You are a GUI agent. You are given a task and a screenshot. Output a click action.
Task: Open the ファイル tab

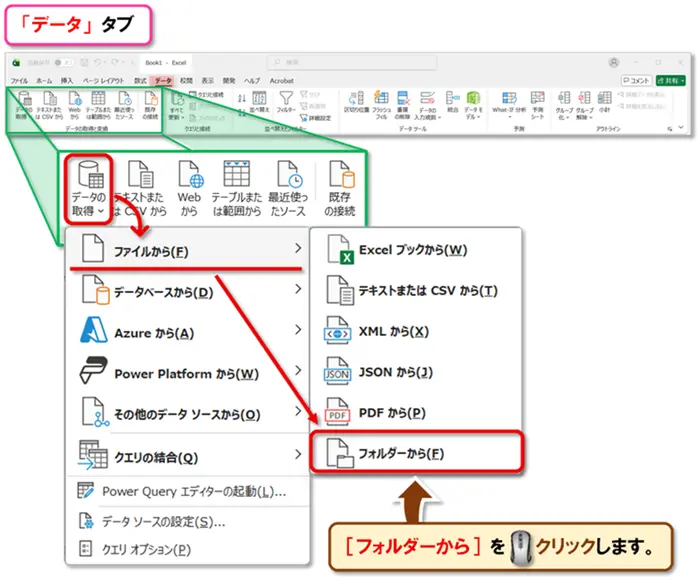(19, 81)
